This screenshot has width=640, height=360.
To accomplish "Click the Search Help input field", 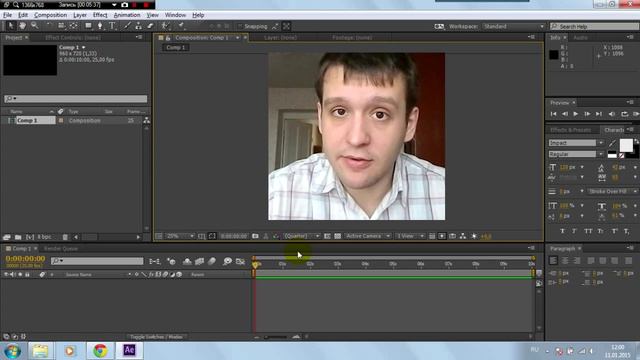I will pyautogui.click(x=594, y=26).
